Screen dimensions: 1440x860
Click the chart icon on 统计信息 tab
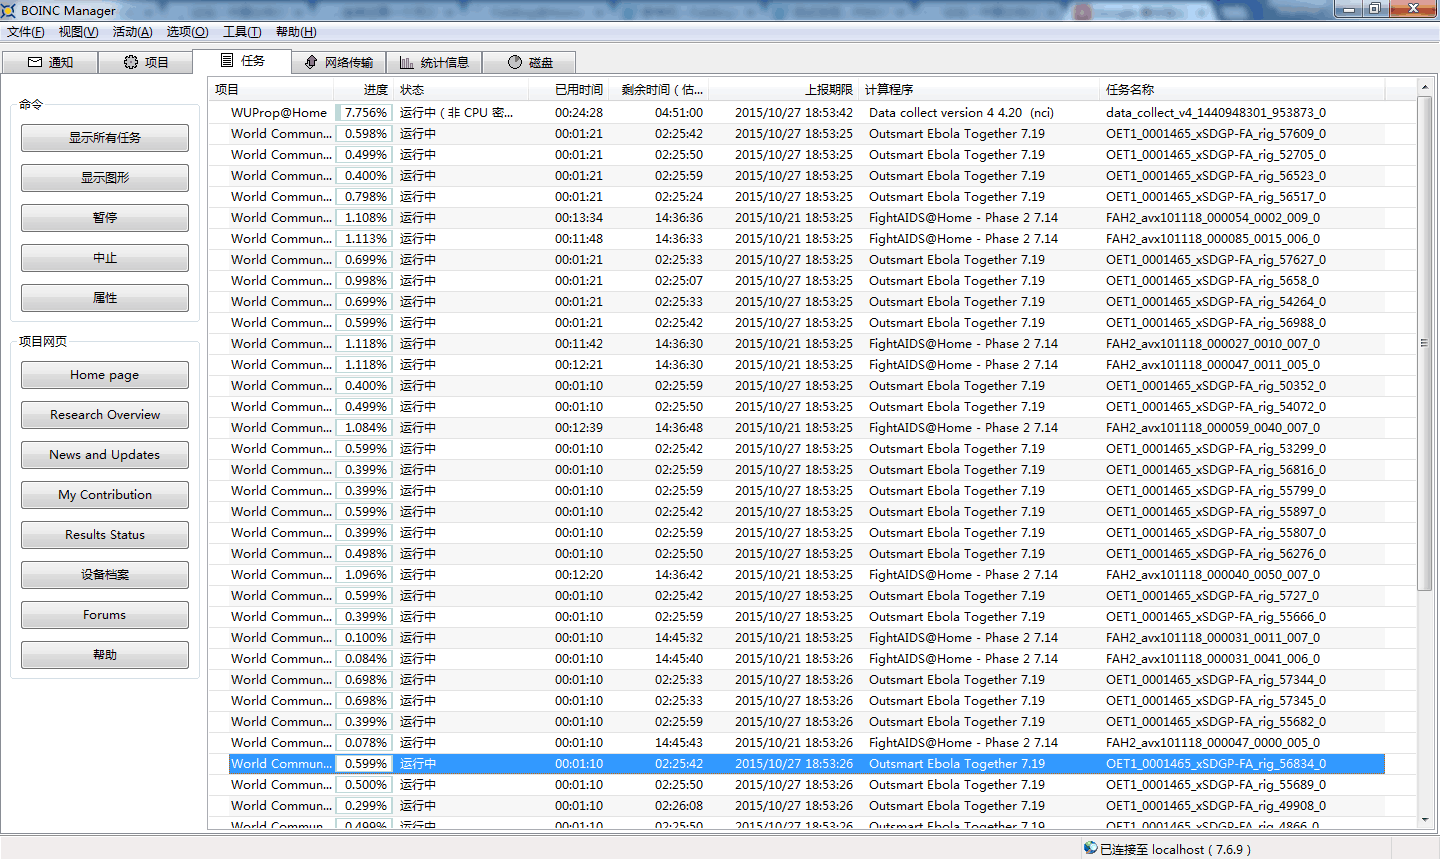407,62
